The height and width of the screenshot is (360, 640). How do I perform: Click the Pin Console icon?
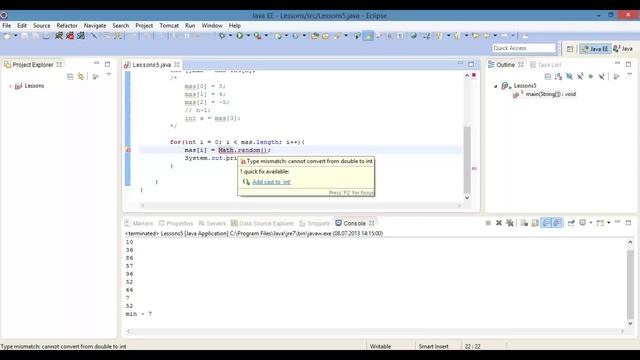(x=571, y=223)
